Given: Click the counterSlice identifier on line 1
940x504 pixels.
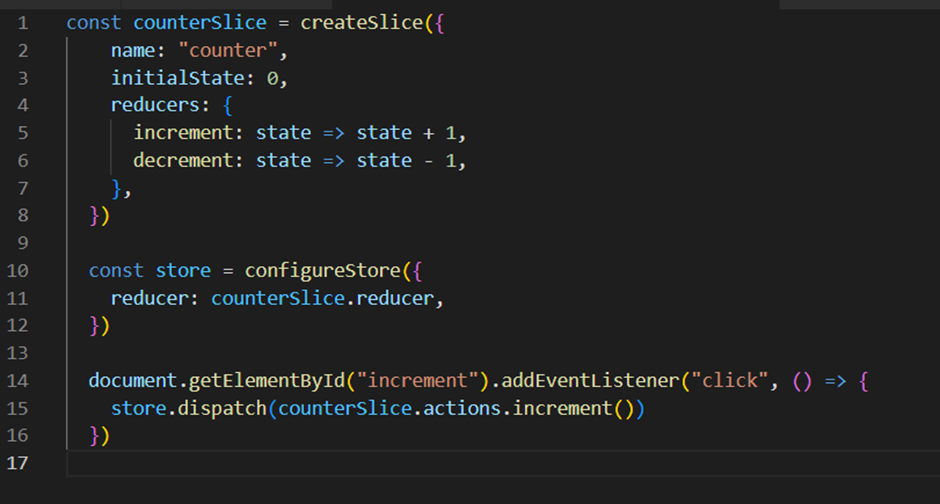Looking at the screenshot, I should click(x=200, y=23).
